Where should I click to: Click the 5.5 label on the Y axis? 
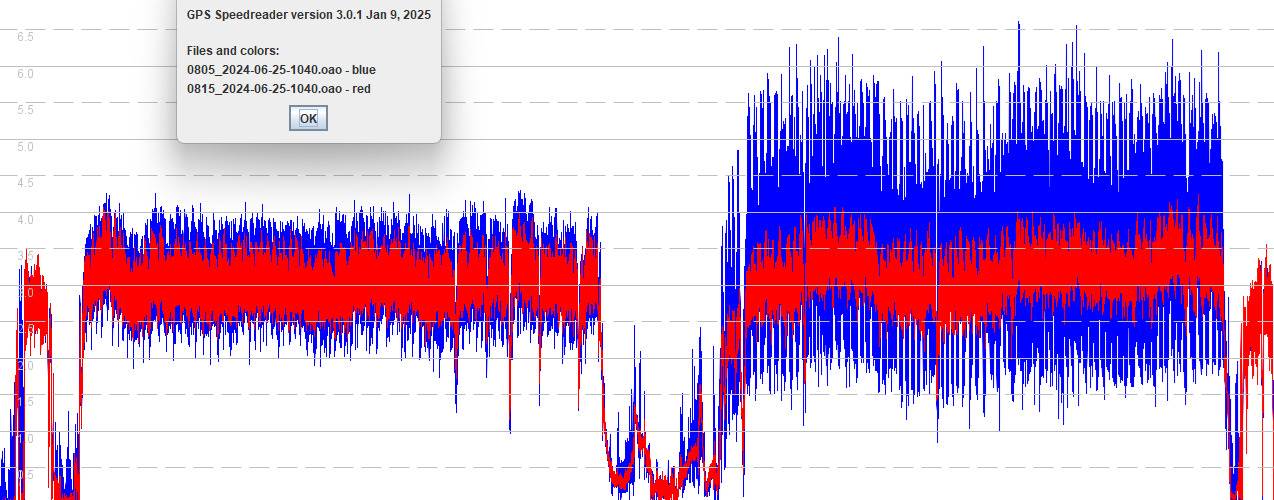point(25,110)
